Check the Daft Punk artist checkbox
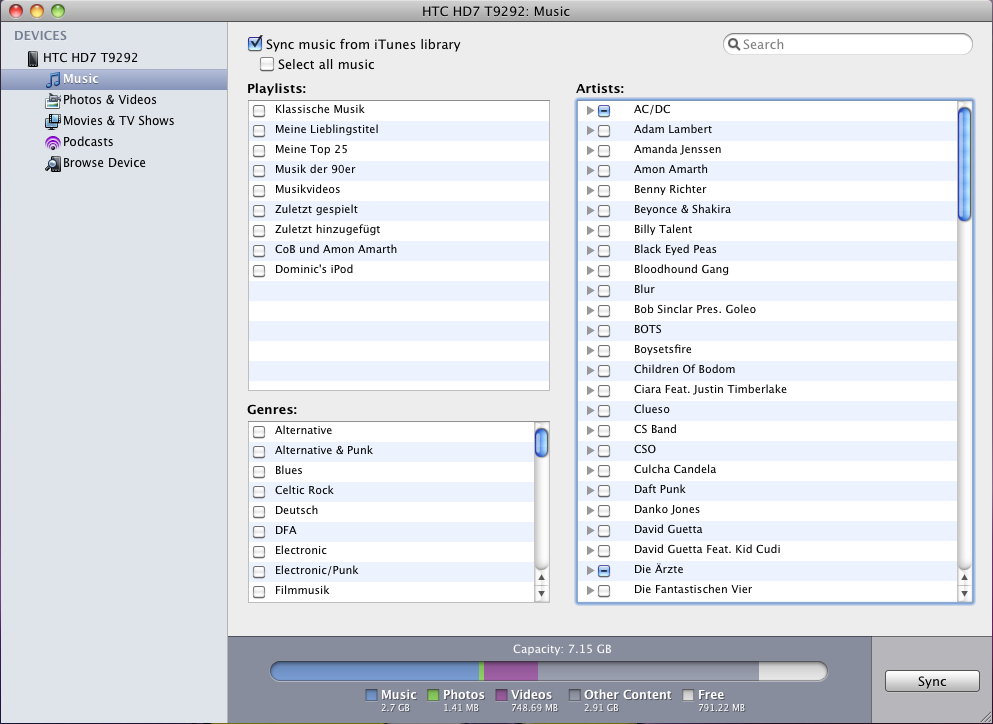The width and height of the screenshot is (993, 724). point(604,491)
